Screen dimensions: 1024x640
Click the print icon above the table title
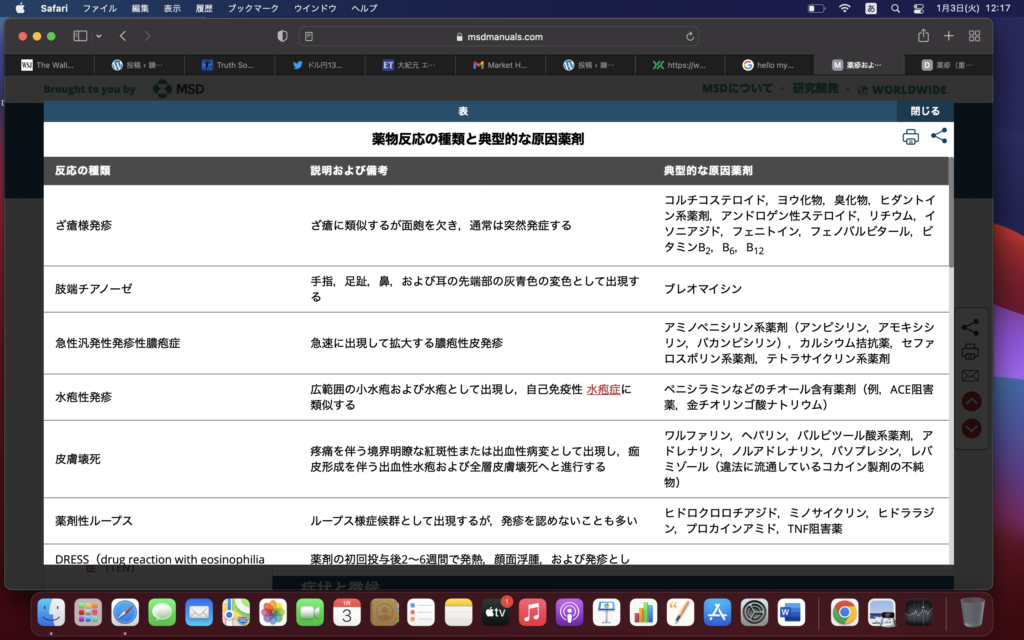(910, 137)
